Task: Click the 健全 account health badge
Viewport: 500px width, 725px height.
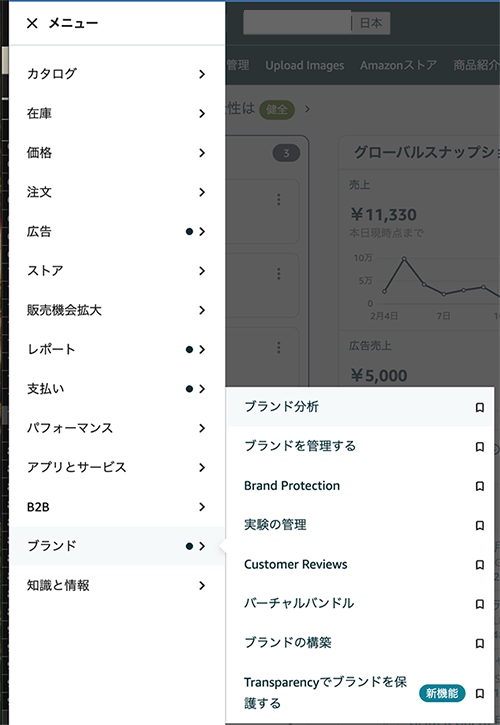Action: click(x=277, y=110)
